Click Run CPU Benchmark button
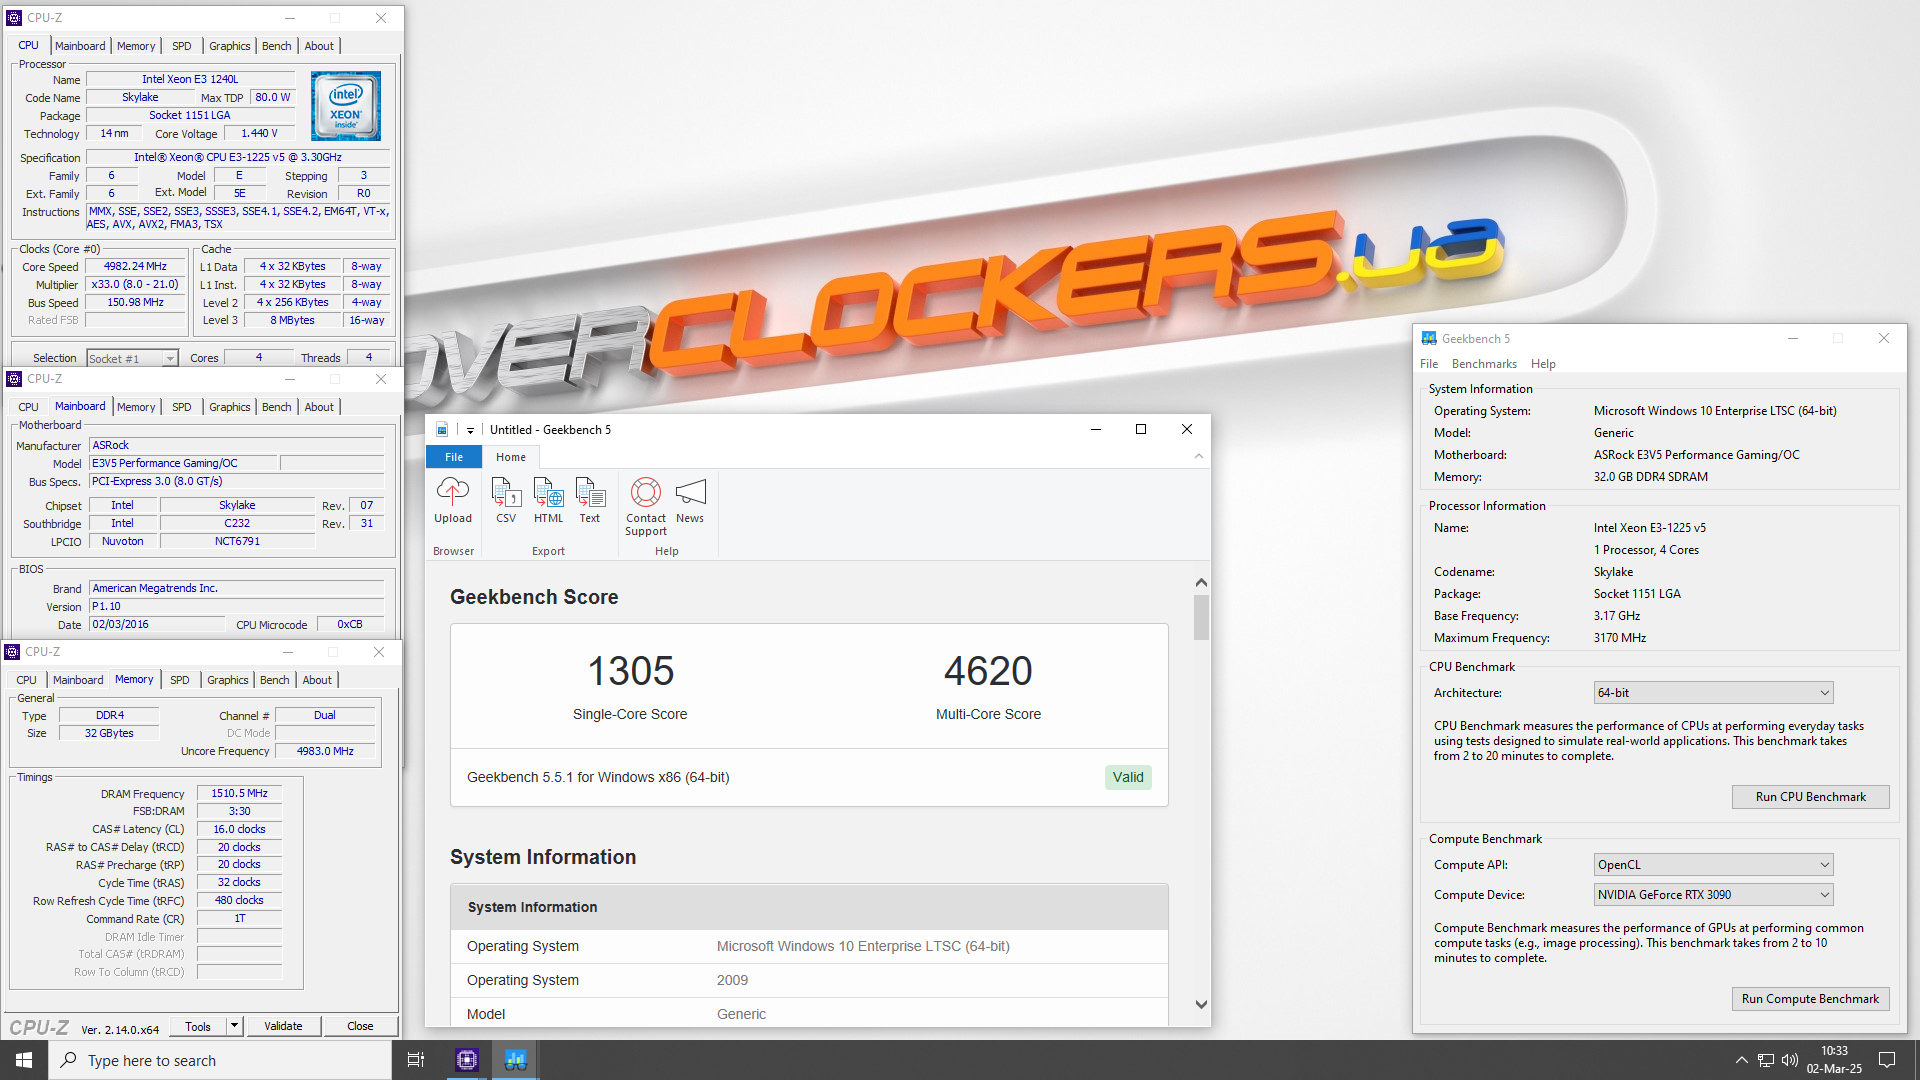The width and height of the screenshot is (1920, 1080). click(x=1810, y=797)
